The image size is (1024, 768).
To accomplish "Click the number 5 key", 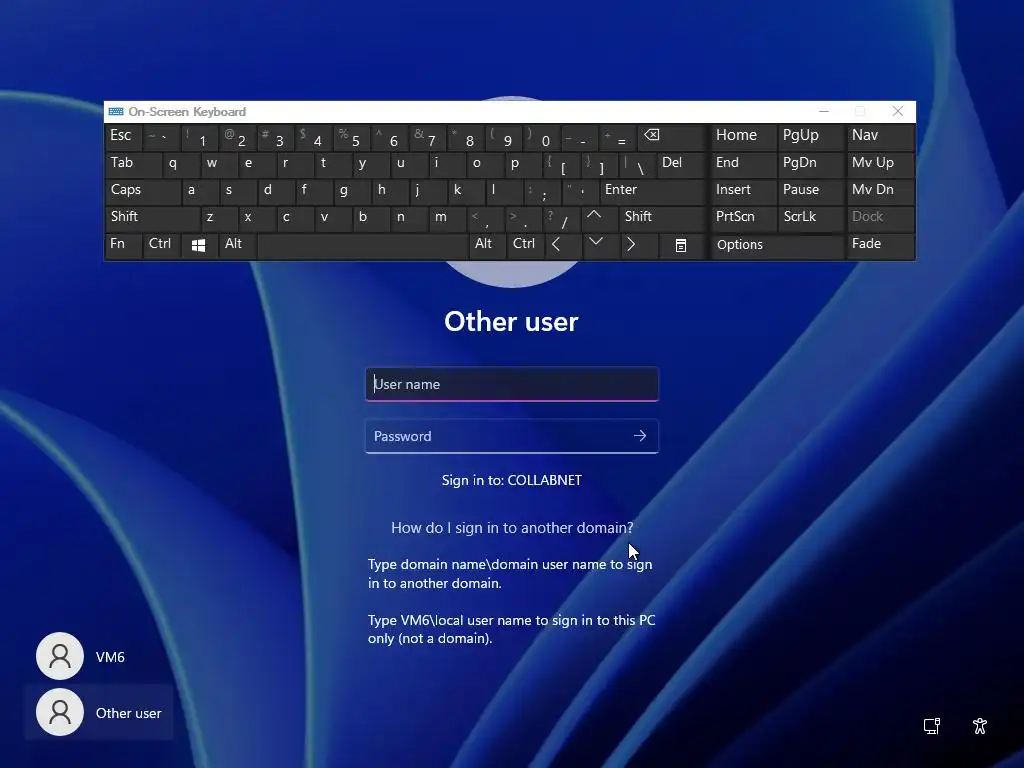I will tap(353, 136).
